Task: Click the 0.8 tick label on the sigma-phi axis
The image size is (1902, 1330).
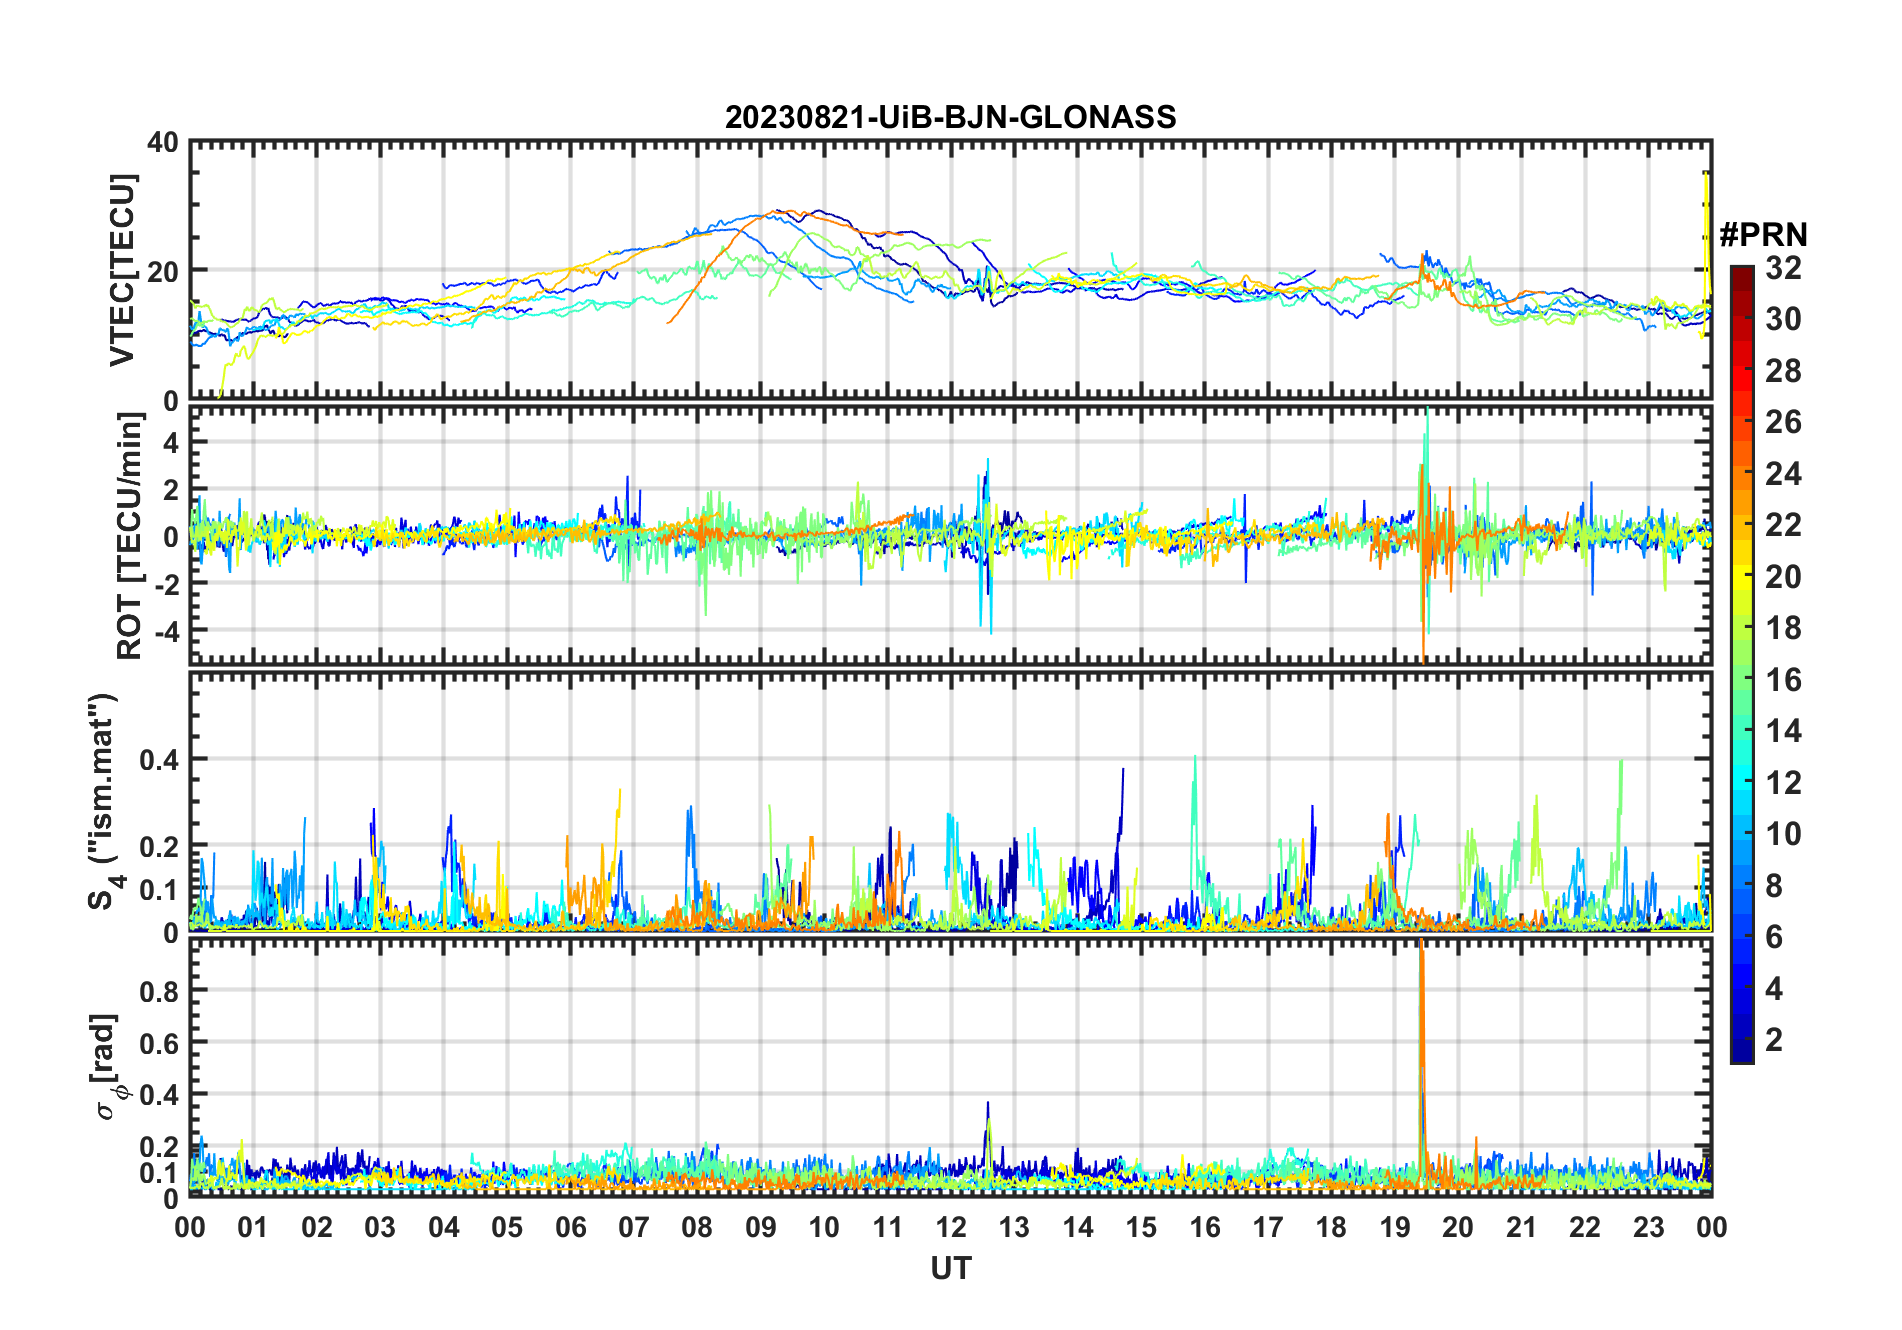Action: pyautogui.click(x=158, y=991)
